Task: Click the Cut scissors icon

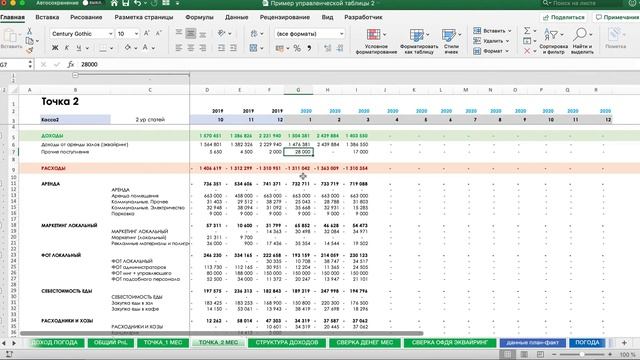Action: coord(29,31)
